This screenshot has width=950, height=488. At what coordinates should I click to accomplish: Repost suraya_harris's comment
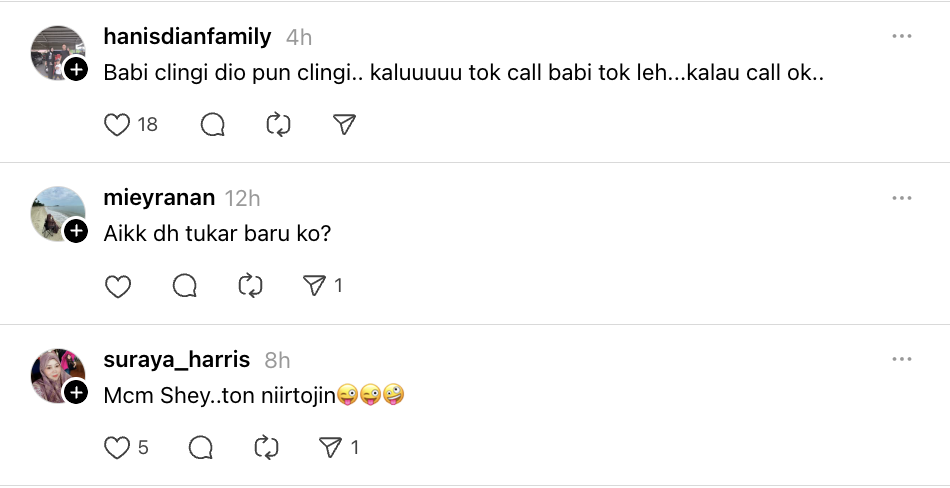[x=266, y=447]
